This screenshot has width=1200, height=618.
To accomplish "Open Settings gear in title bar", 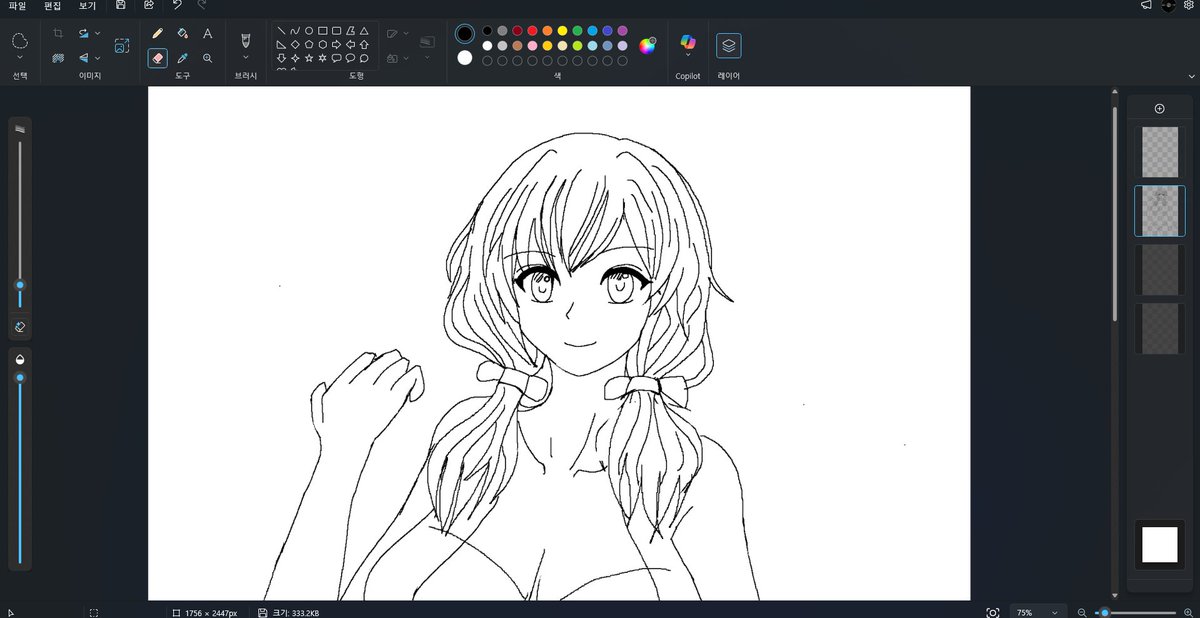I will point(1188,5).
